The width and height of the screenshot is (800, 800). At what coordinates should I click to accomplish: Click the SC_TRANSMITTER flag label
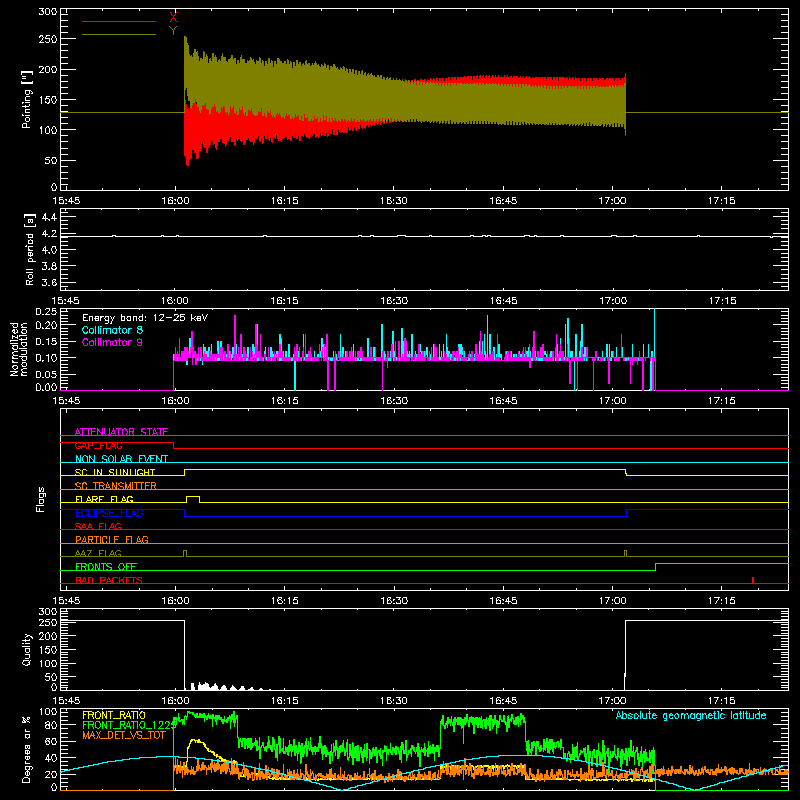(116, 486)
